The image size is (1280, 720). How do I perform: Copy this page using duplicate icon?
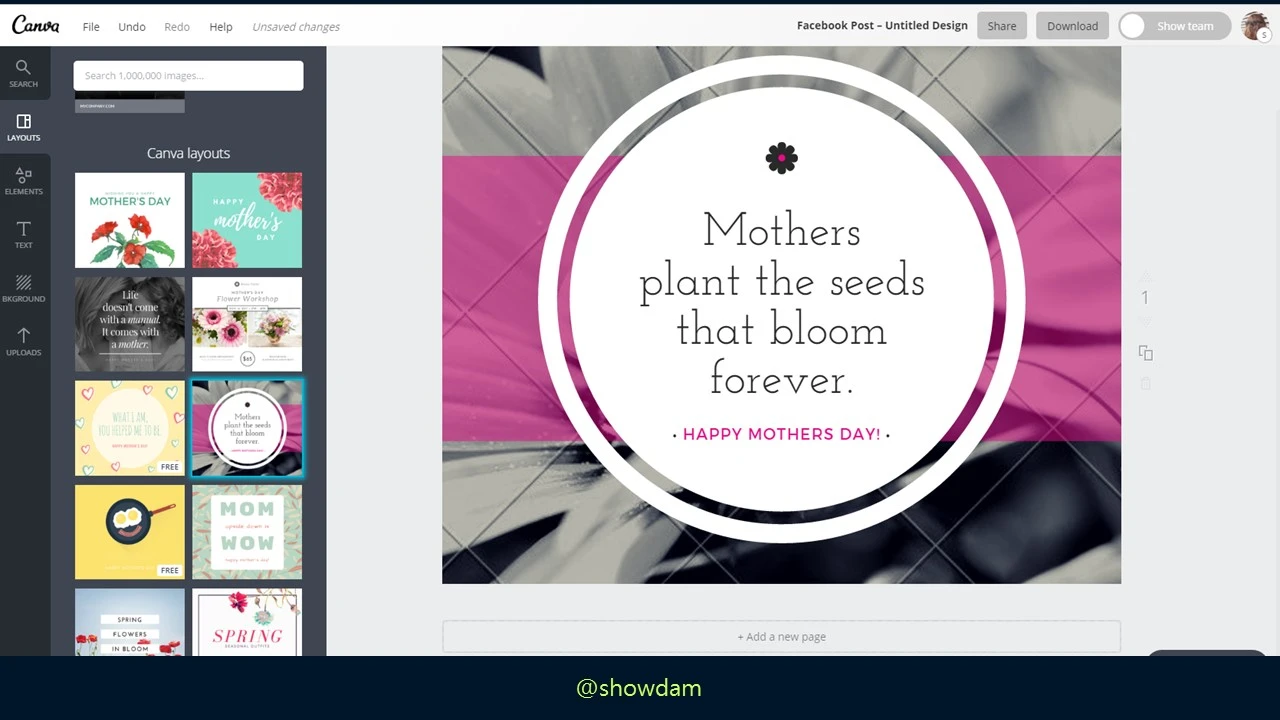click(1146, 353)
